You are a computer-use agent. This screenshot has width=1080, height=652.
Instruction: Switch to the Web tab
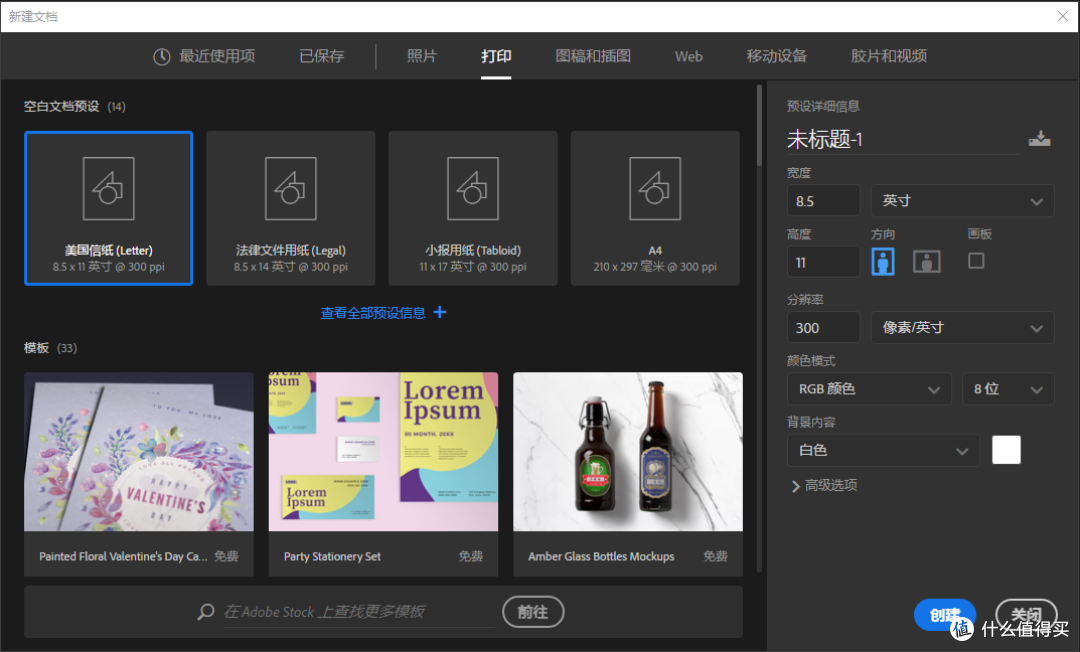pos(688,57)
